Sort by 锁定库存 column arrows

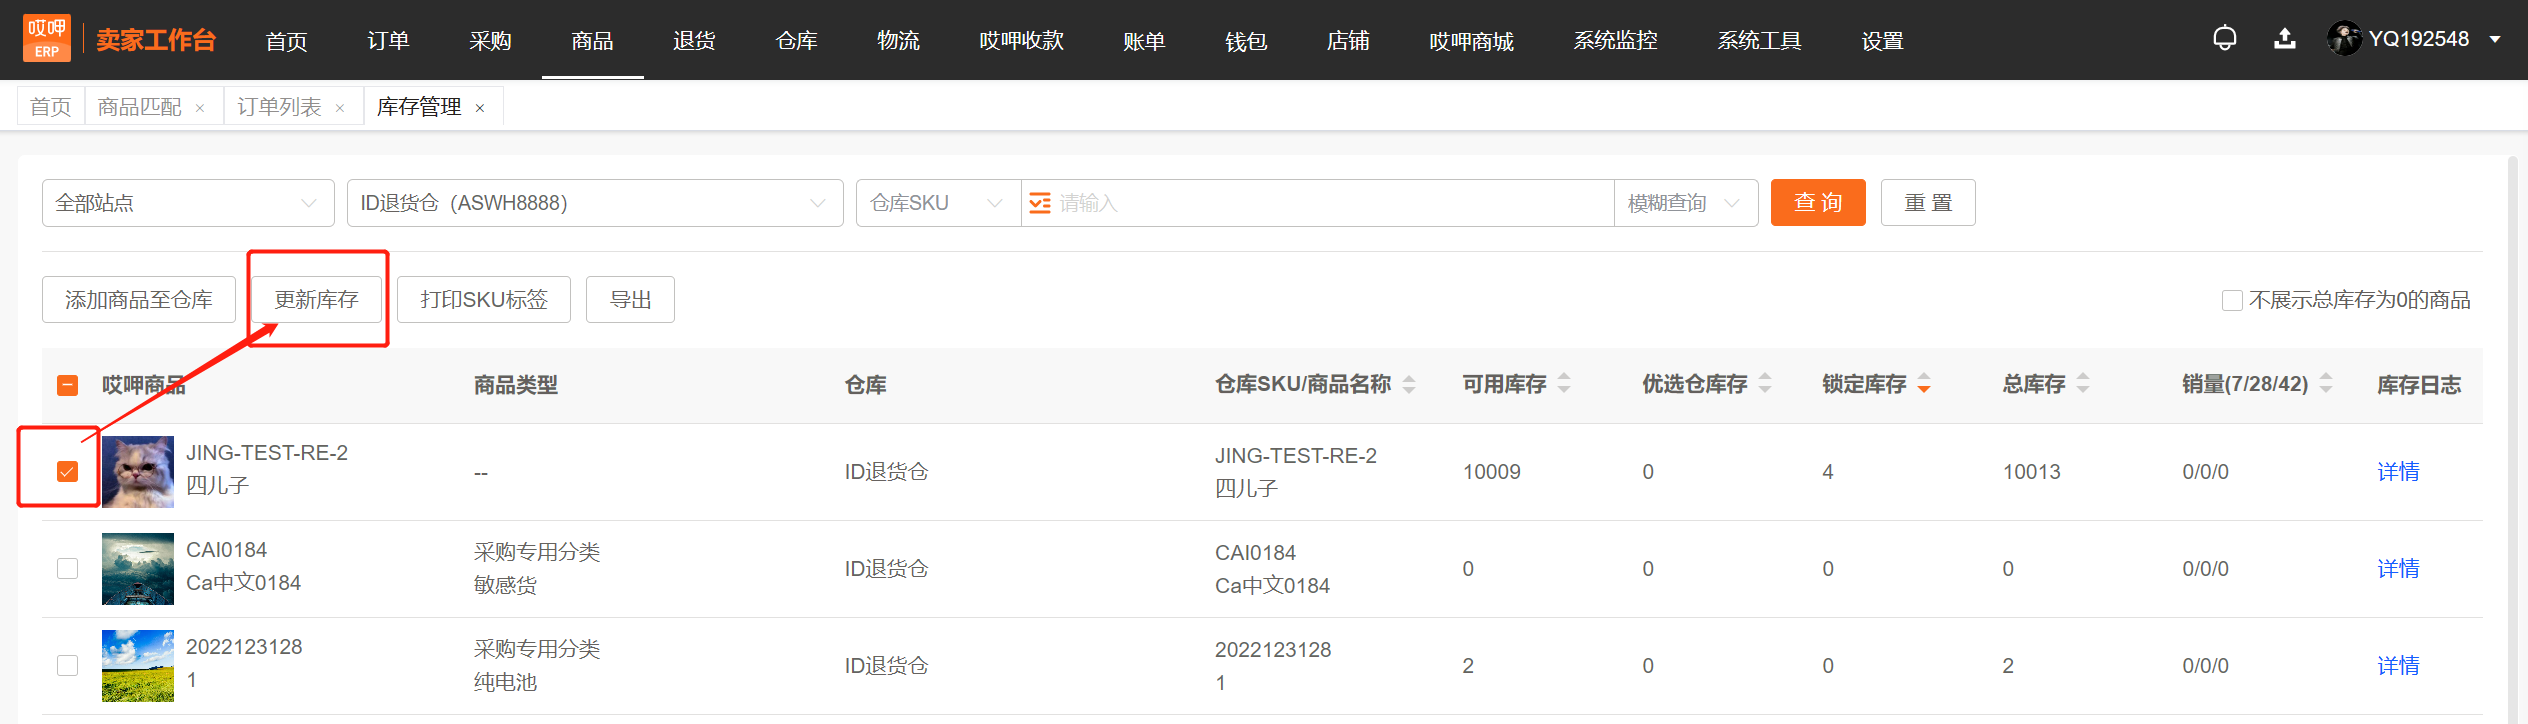pos(1923,384)
